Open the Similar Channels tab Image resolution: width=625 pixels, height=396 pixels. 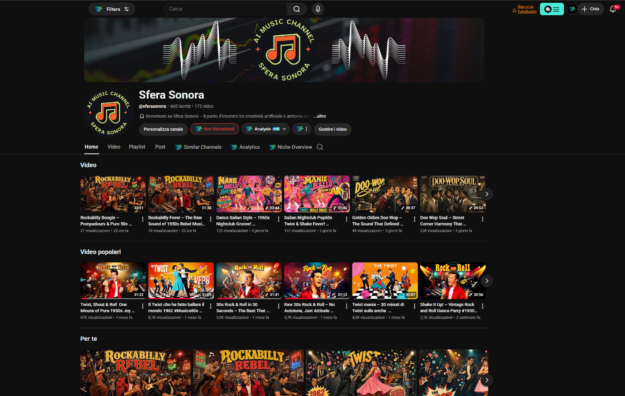click(199, 147)
